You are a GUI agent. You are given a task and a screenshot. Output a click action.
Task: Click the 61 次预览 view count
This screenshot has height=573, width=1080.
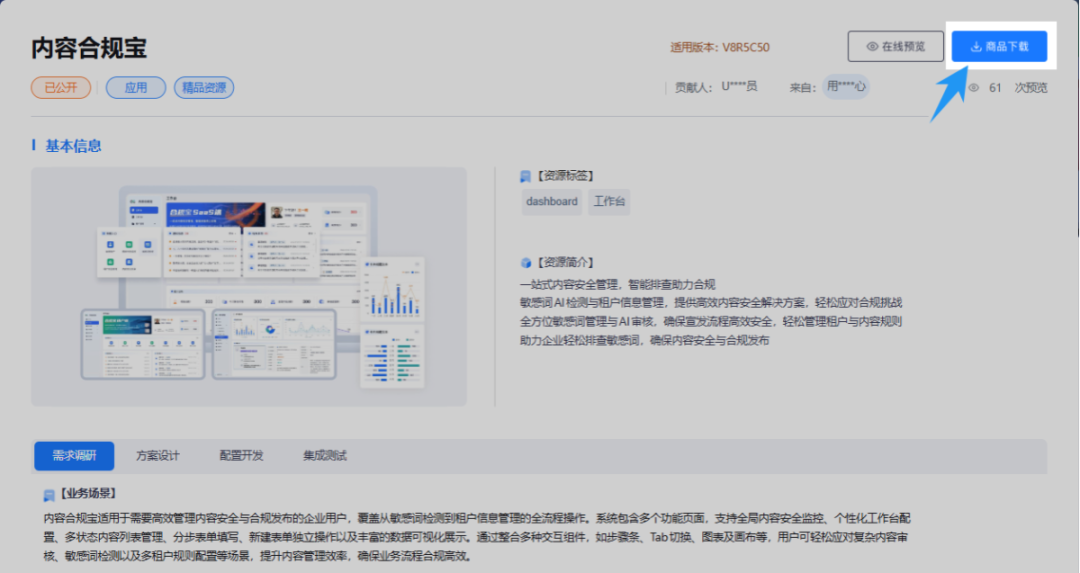(1018, 87)
